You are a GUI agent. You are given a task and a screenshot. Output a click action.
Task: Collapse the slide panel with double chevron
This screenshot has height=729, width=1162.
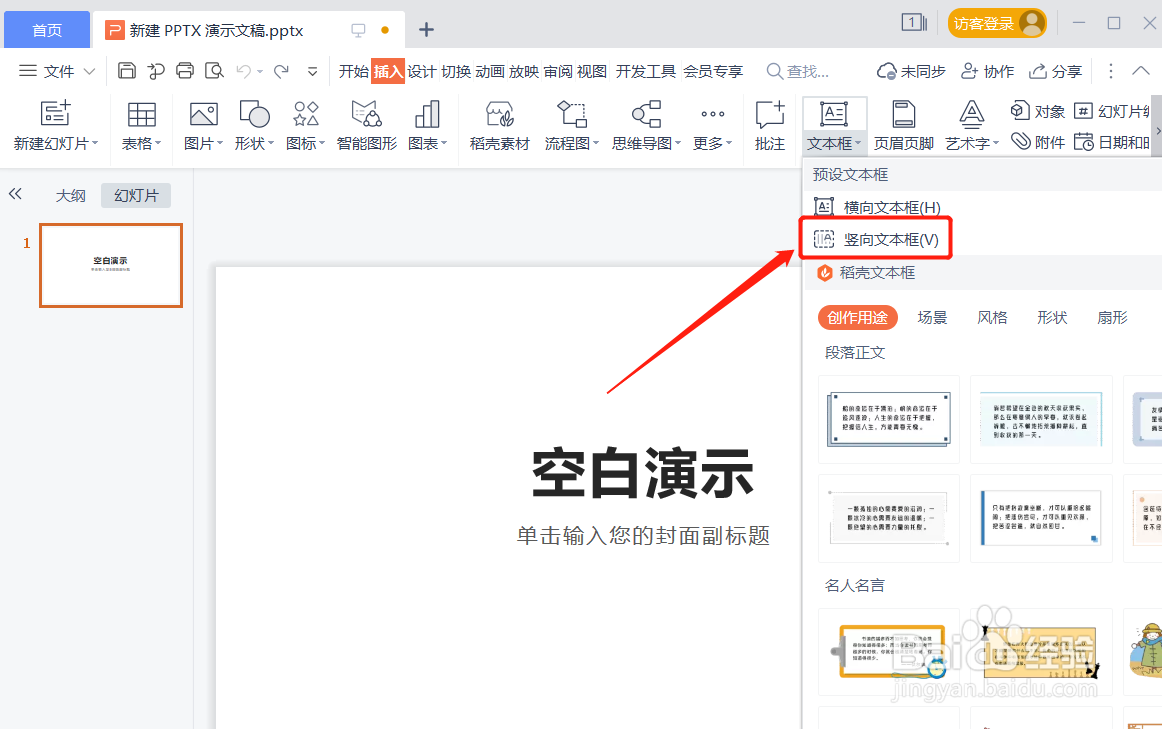click(x=16, y=194)
